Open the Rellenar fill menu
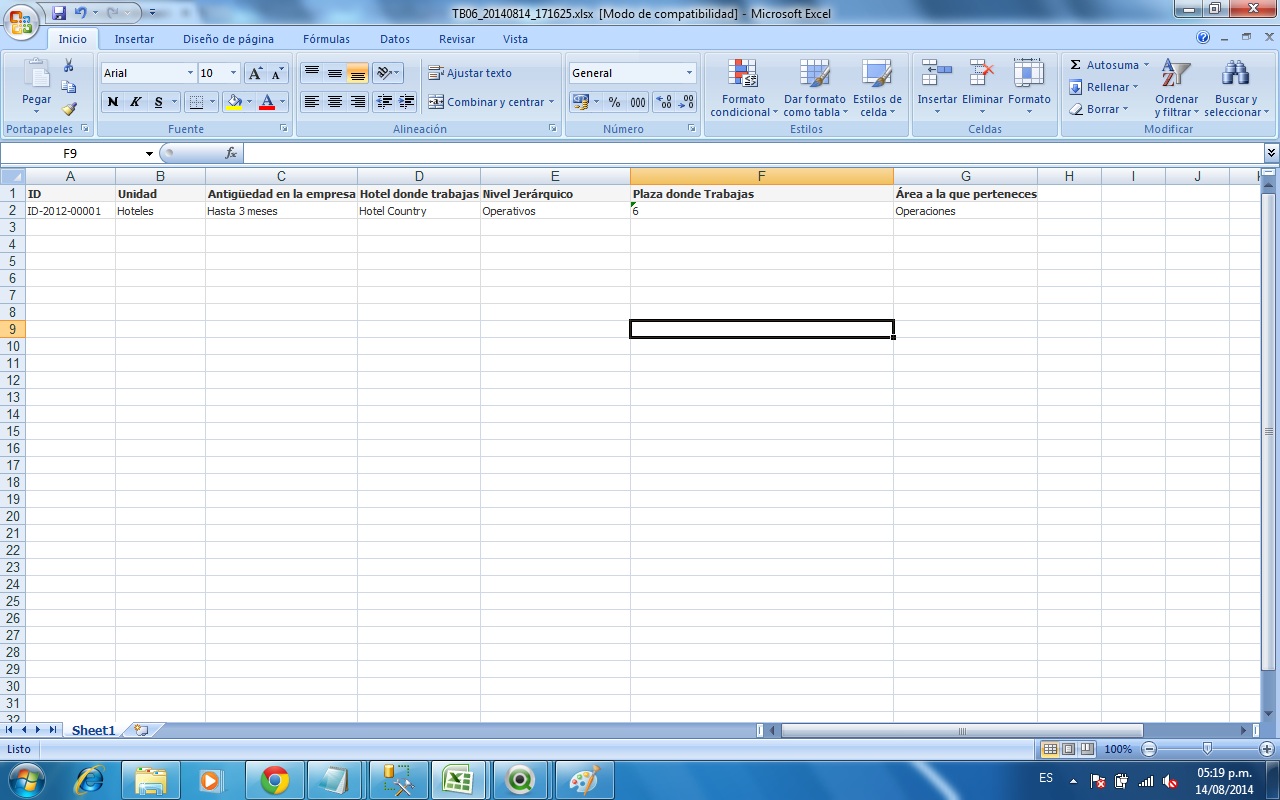This screenshot has width=1280, height=800. (1104, 87)
